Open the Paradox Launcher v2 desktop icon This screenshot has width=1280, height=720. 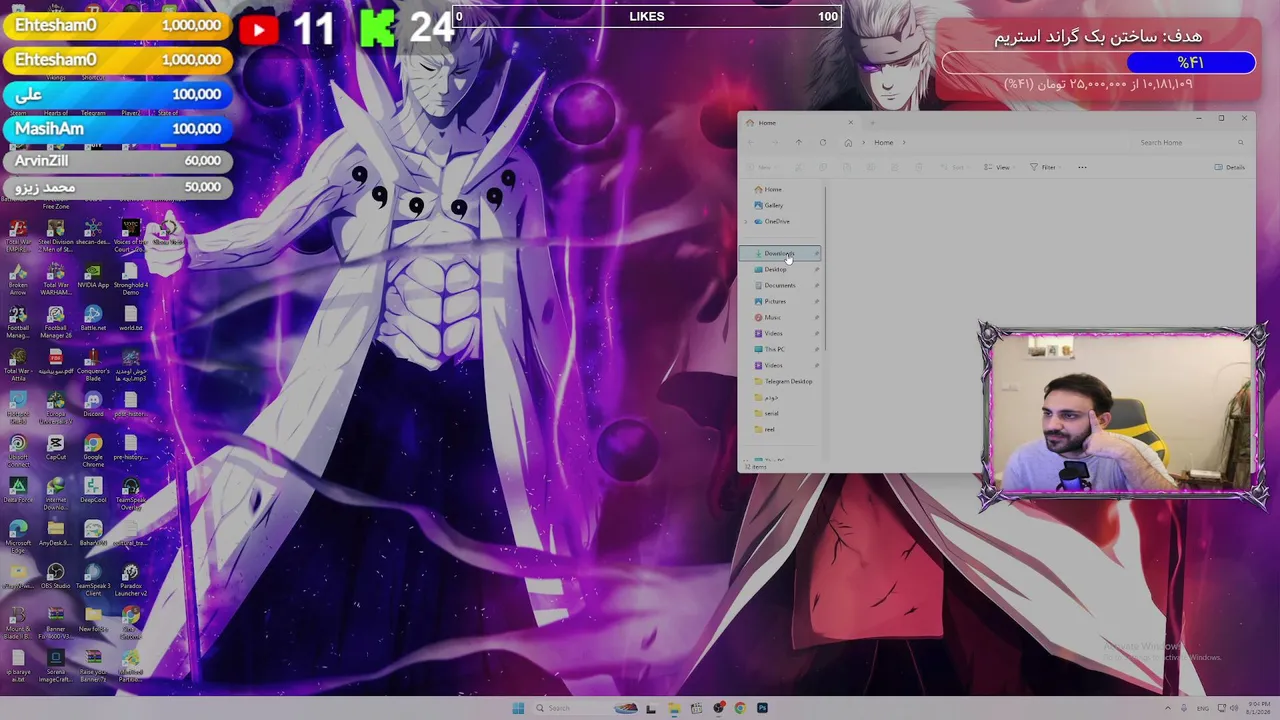click(x=130, y=580)
